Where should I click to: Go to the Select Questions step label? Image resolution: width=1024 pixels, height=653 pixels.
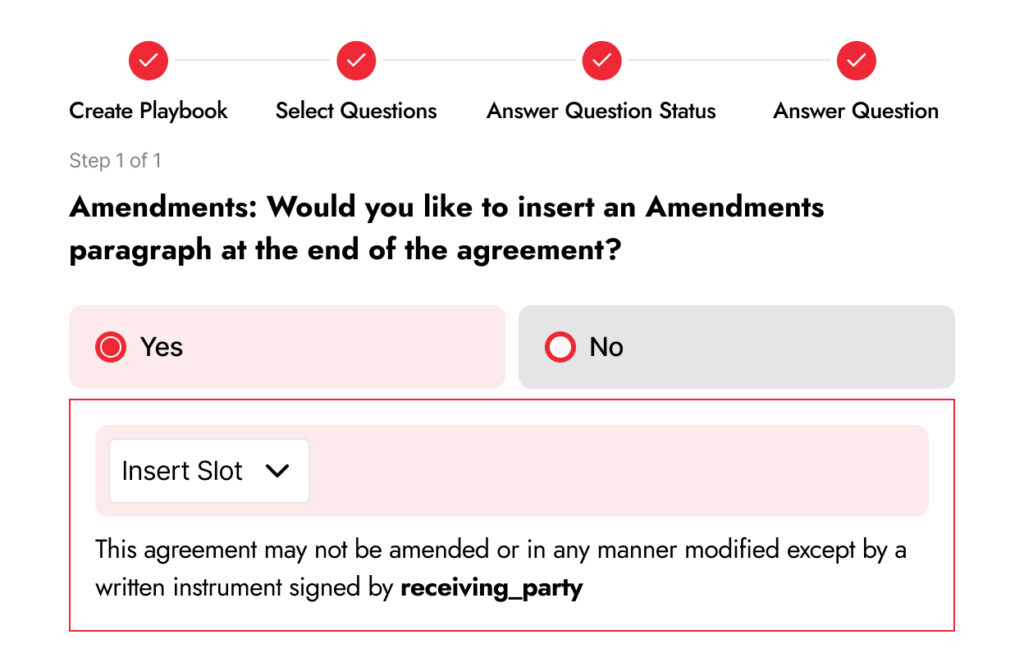[x=356, y=111]
